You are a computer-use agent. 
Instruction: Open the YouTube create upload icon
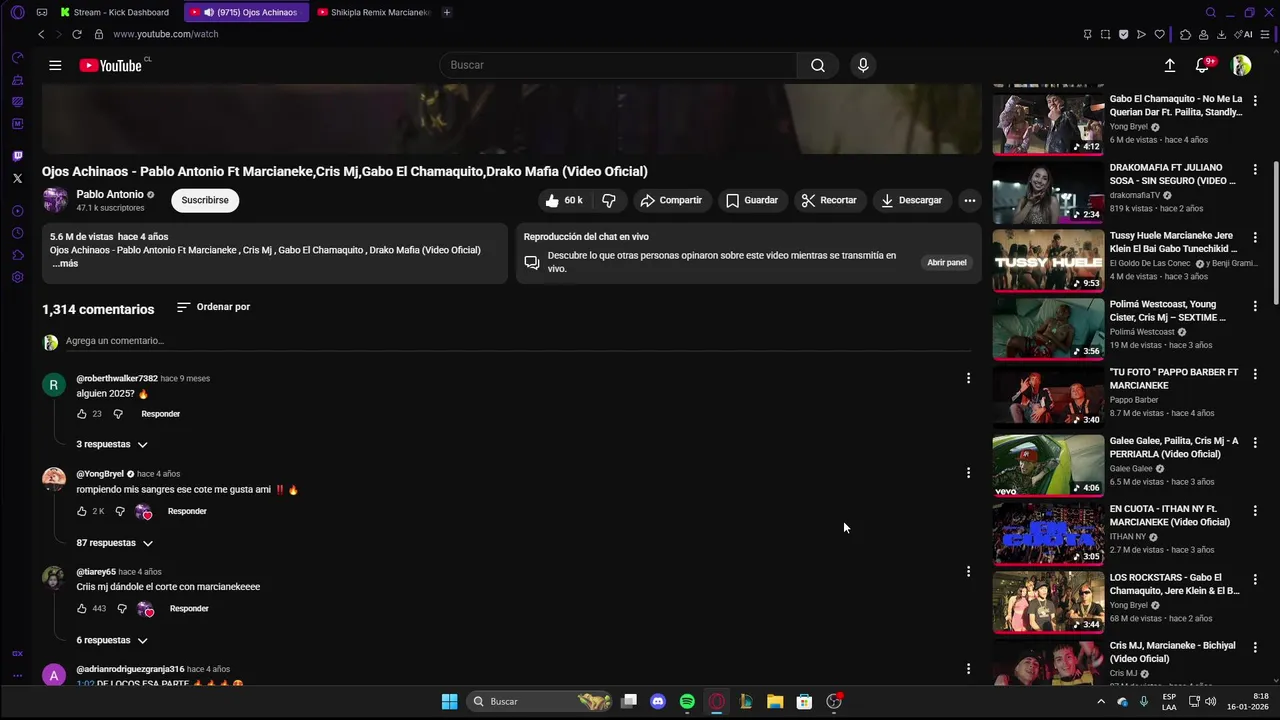[x=1169, y=65]
